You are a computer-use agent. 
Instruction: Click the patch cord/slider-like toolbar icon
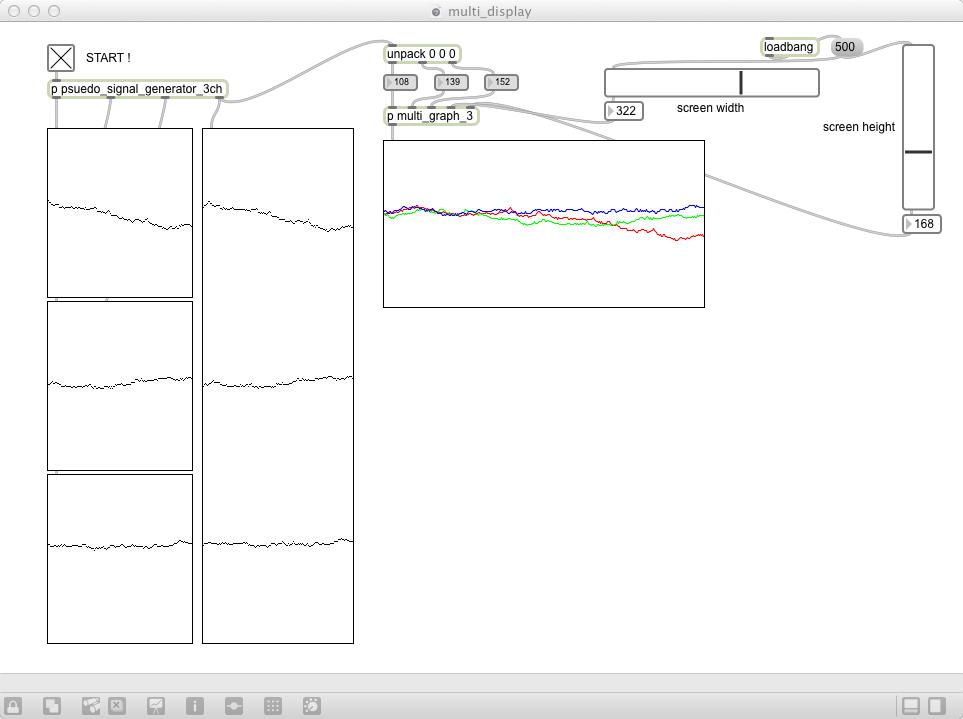(234, 706)
